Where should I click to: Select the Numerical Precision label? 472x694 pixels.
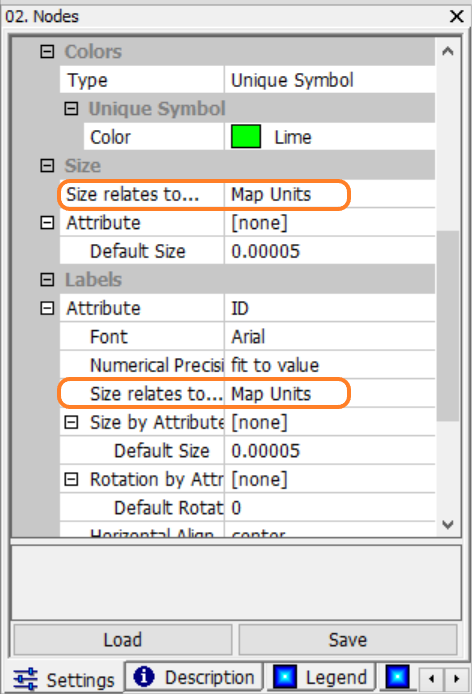click(157, 365)
